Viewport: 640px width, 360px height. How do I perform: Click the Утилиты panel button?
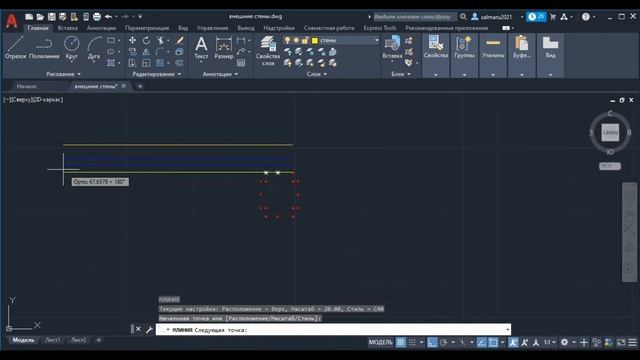click(493, 48)
